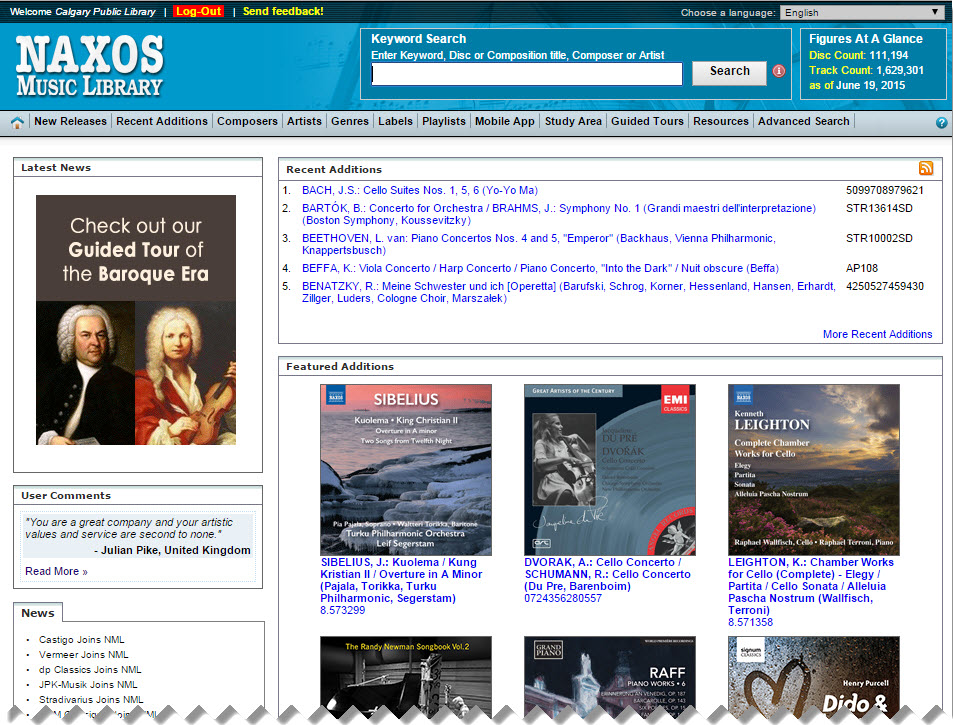Go to the Artists section
The width and height of the screenshot is (953, 725).
pyautogui.click(x=304, y=122)
